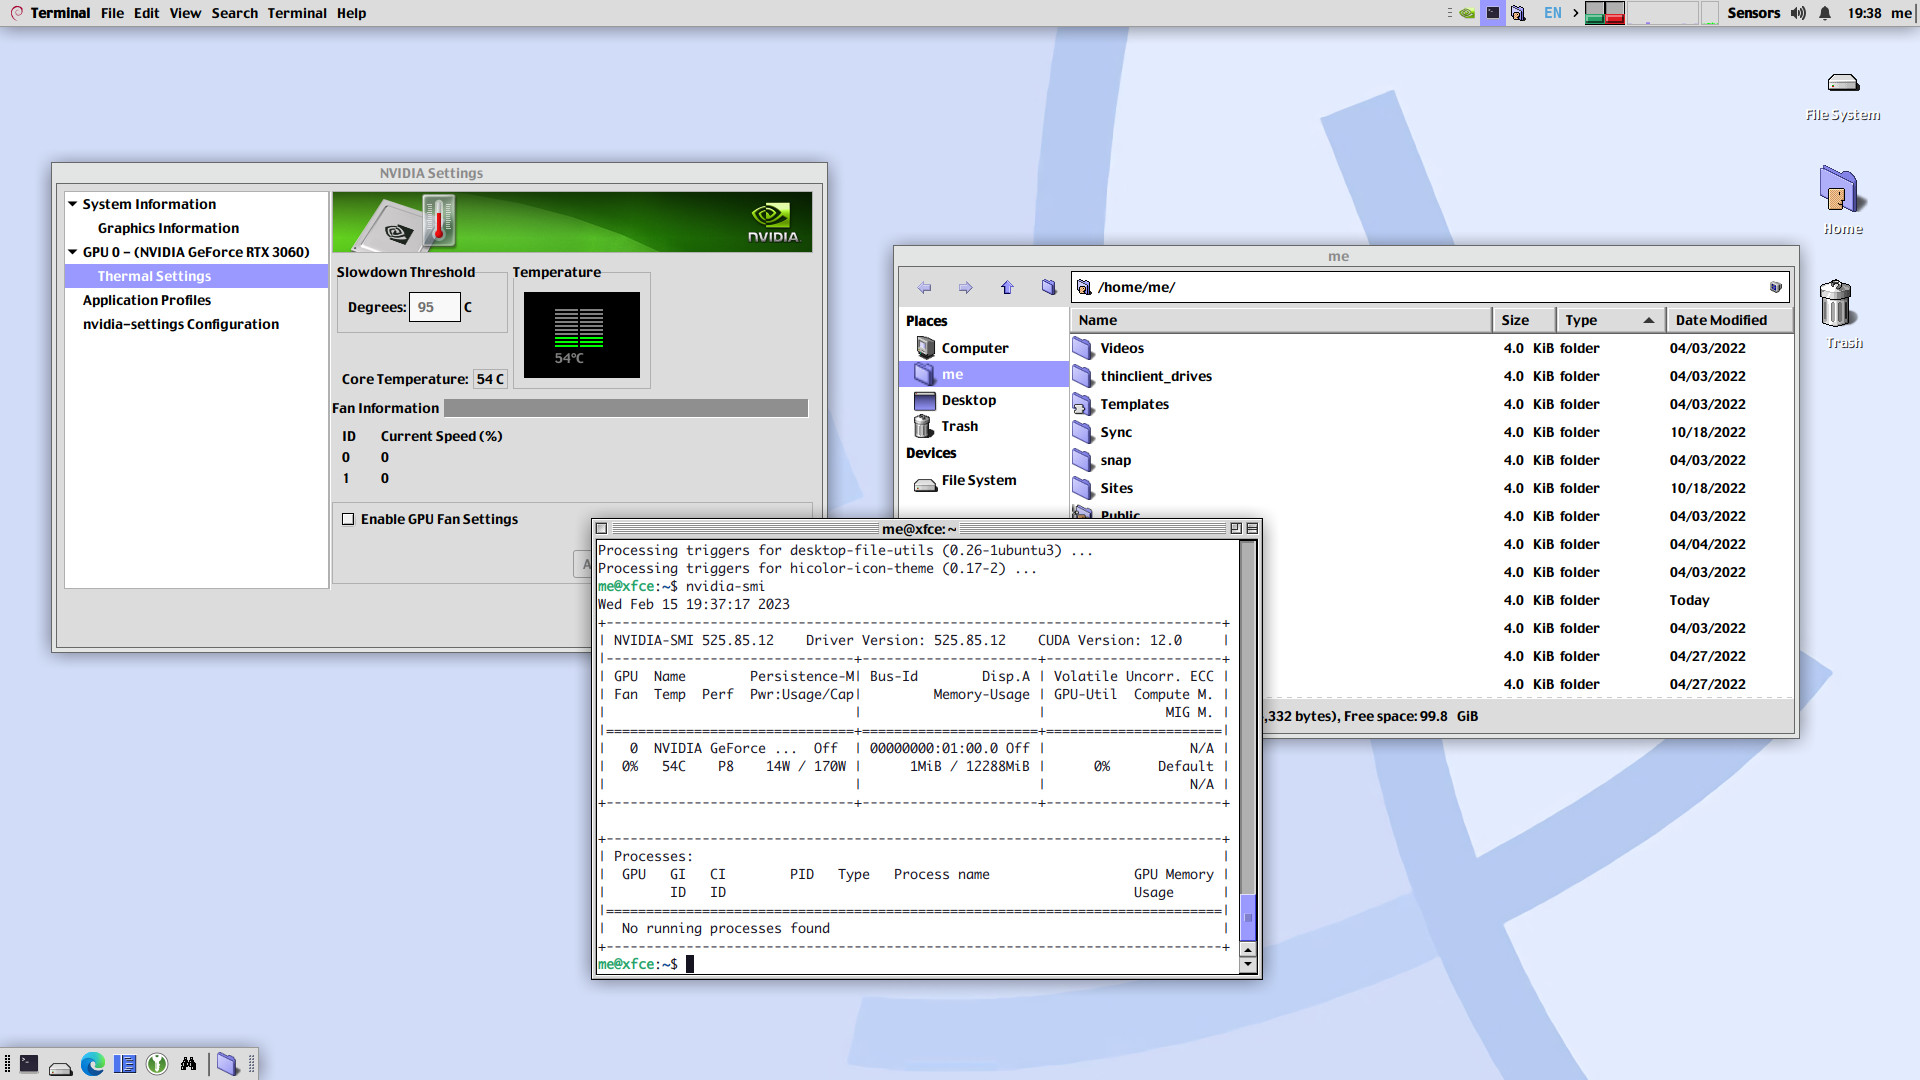
Task: Select nvidia-settings Configuration item
Action: 181,324
